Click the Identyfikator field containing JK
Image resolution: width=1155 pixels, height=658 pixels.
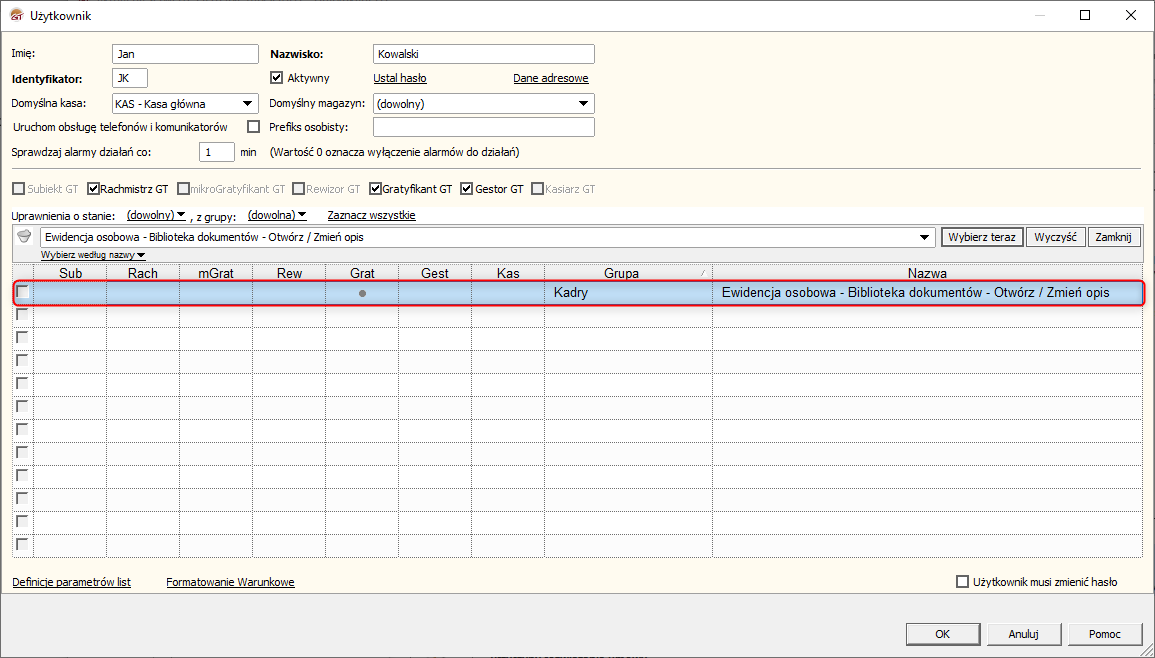pyautogui.click(x=130, y=78)
